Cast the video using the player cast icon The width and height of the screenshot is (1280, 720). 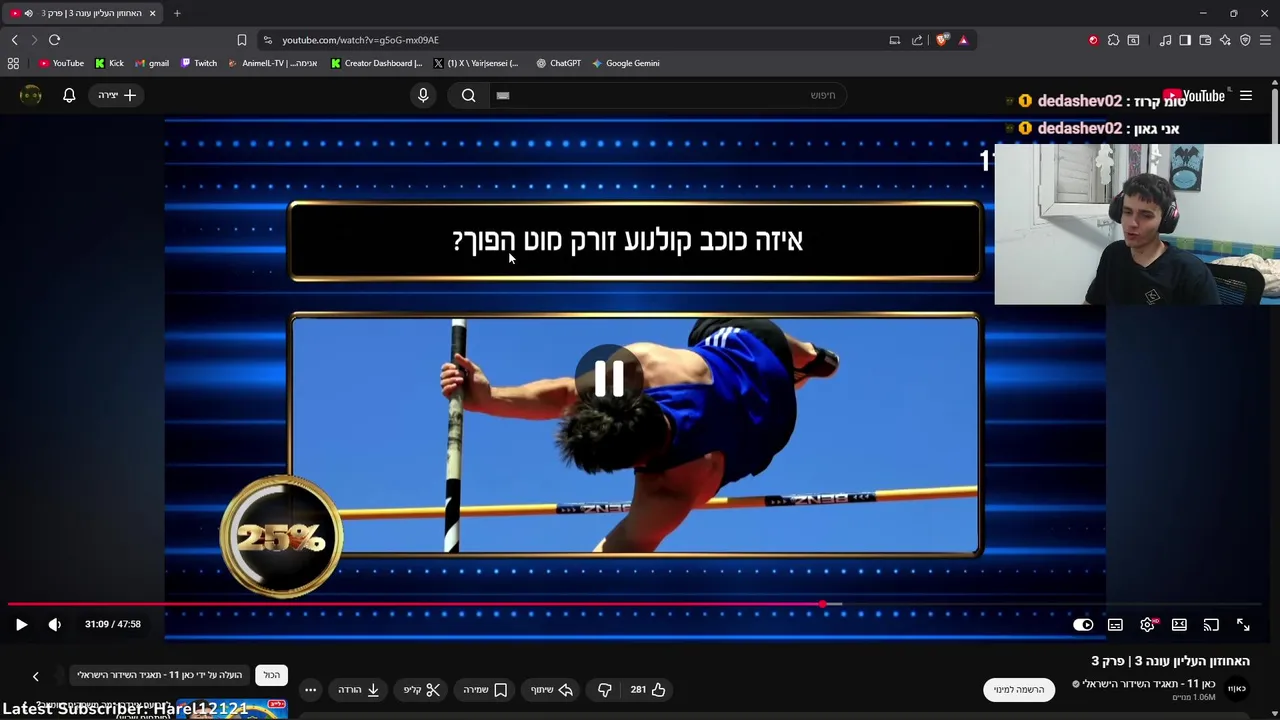(1211, 625)
